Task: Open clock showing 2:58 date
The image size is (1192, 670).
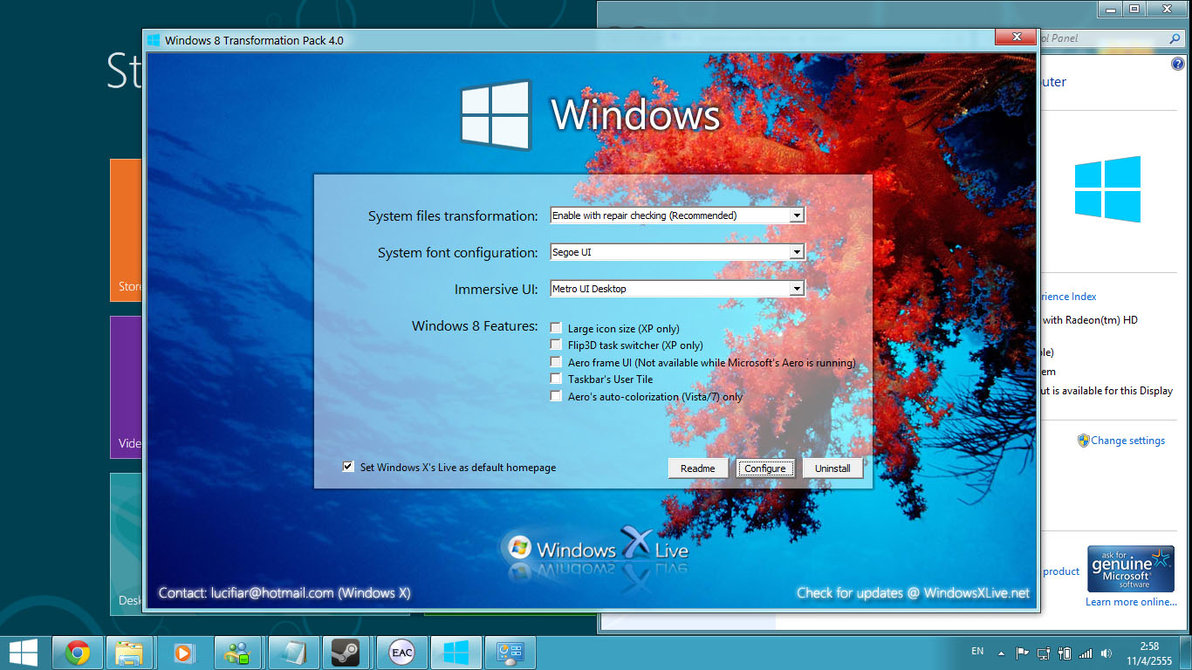Action: pos(1149,653)
